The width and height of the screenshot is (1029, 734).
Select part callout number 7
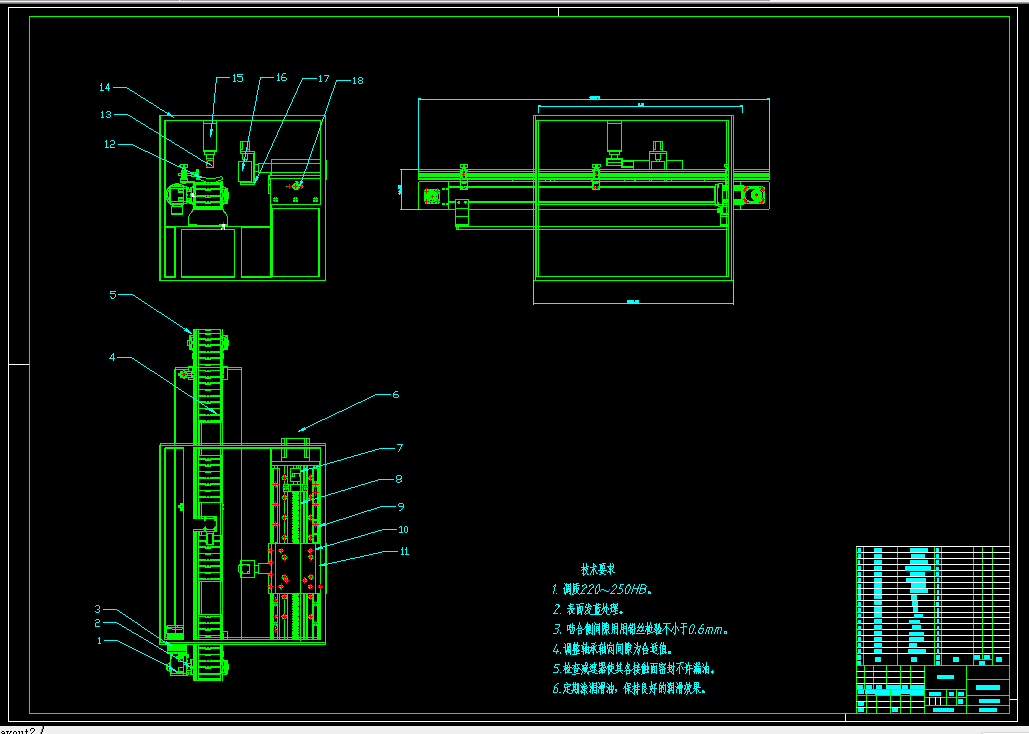pyautogui.click(x=399, y=448)
